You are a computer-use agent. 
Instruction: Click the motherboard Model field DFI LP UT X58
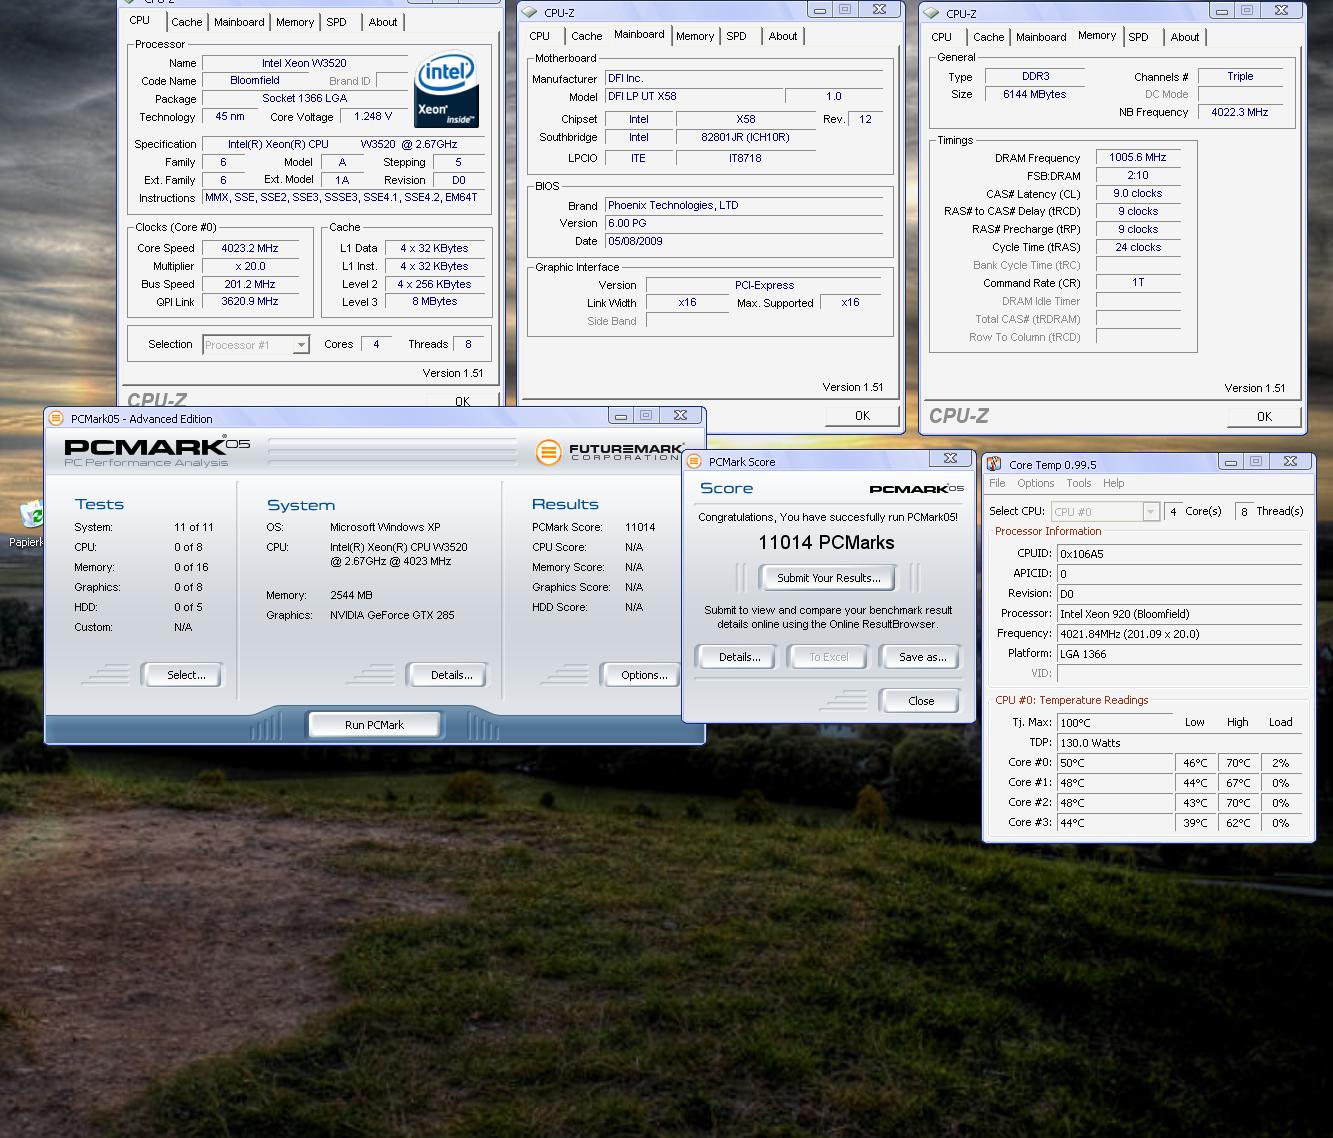[x=694, y=96]
